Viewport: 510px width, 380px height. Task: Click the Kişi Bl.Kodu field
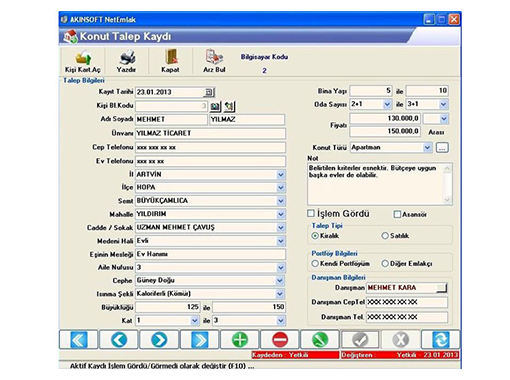point(171,106)
